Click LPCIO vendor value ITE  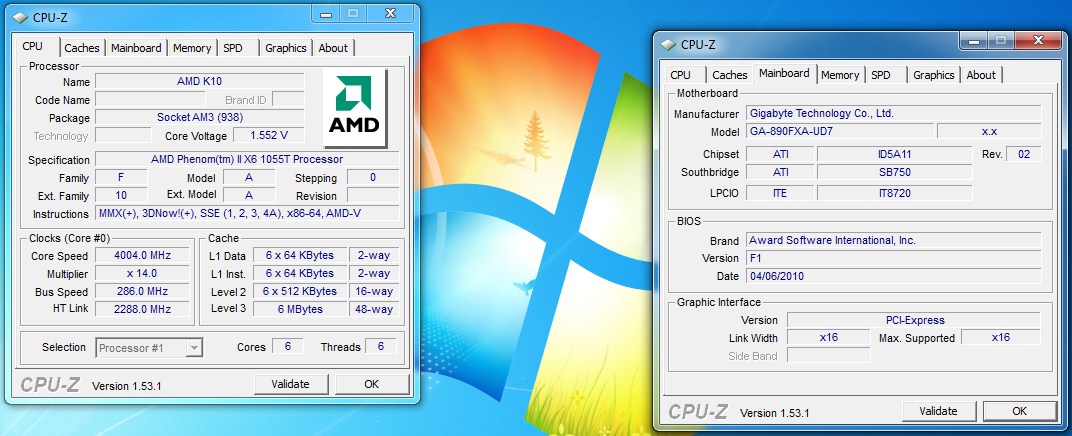780,193
